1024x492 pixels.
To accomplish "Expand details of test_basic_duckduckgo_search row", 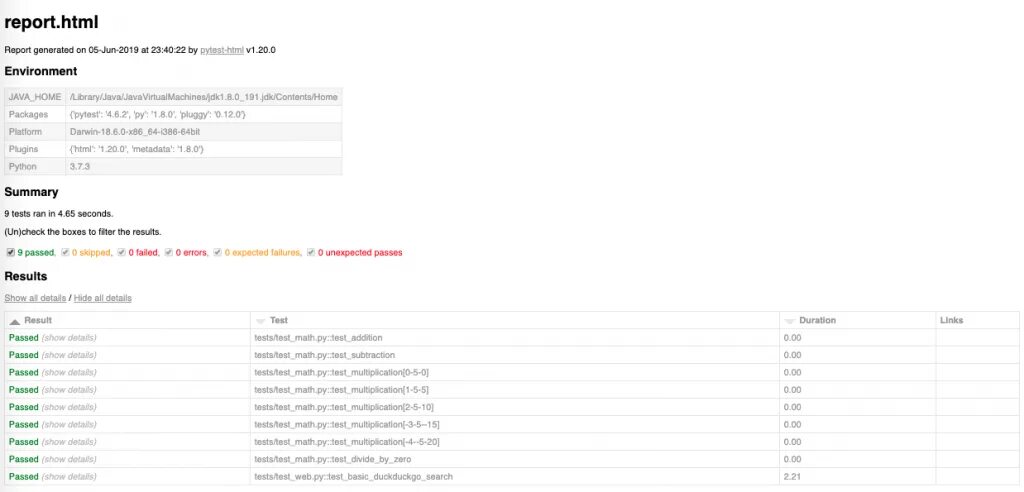I will (69, 477).
